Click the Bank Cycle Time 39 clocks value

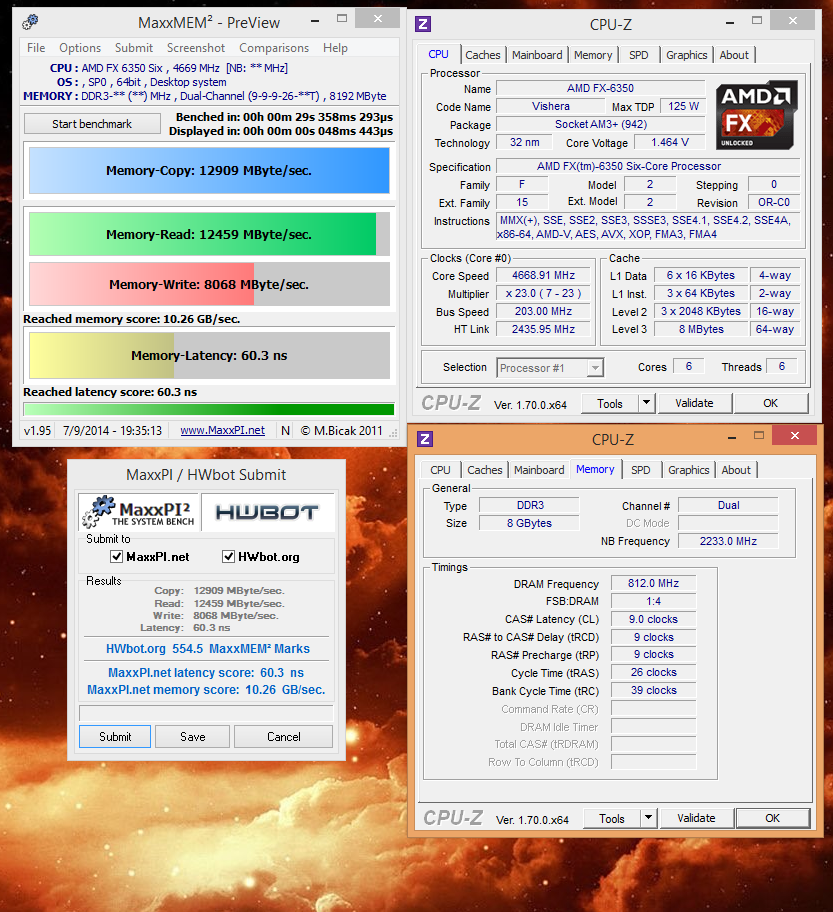[x=653, y=690]
